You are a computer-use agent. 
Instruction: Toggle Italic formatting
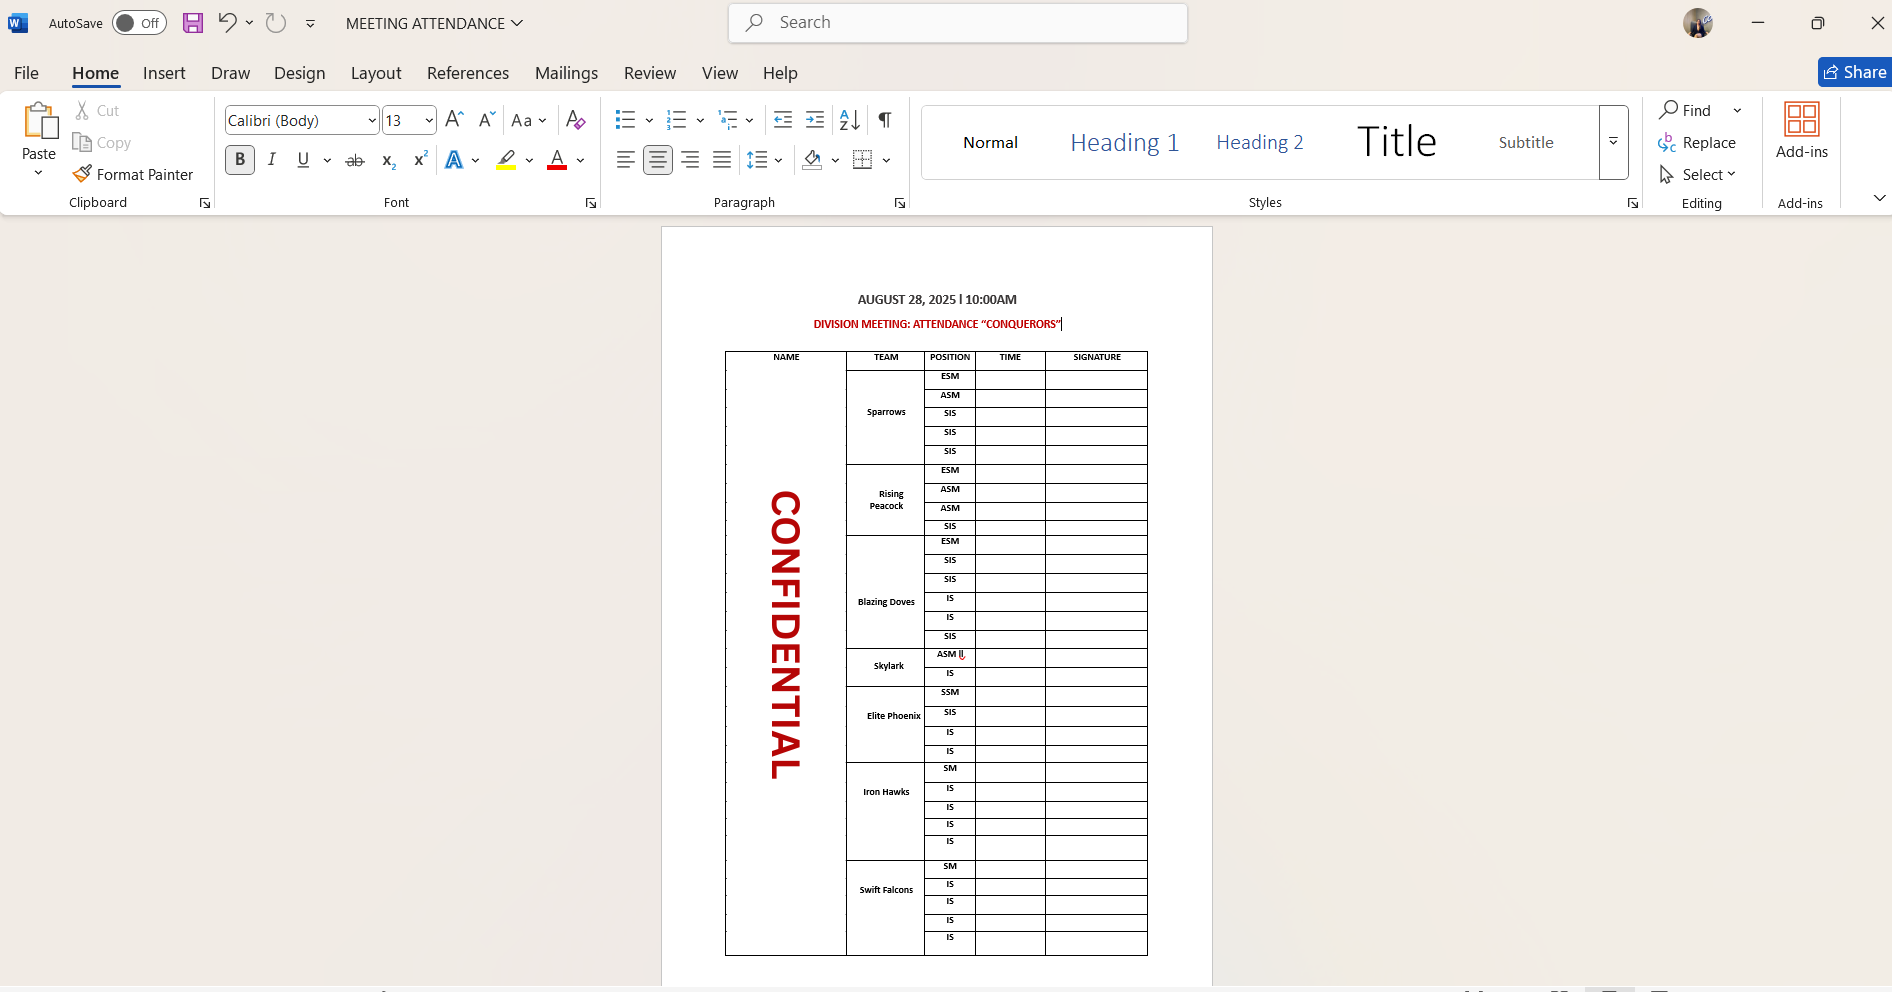[x=272, y=160]
